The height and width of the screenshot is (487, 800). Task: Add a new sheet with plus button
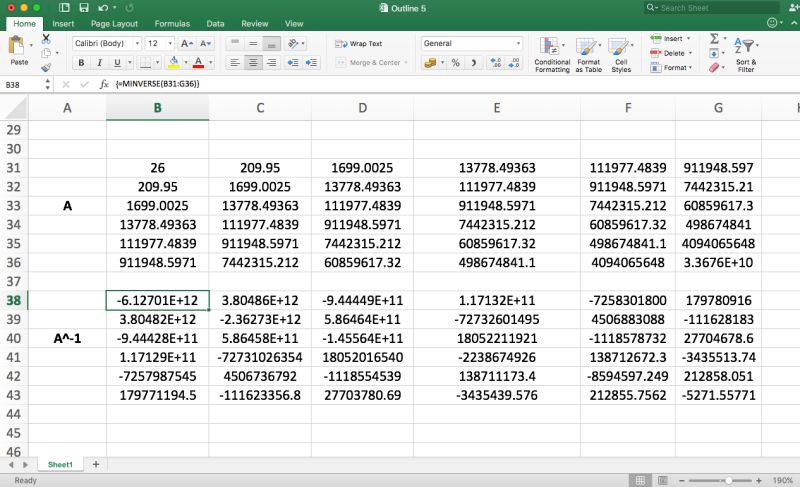click(95, 465)
